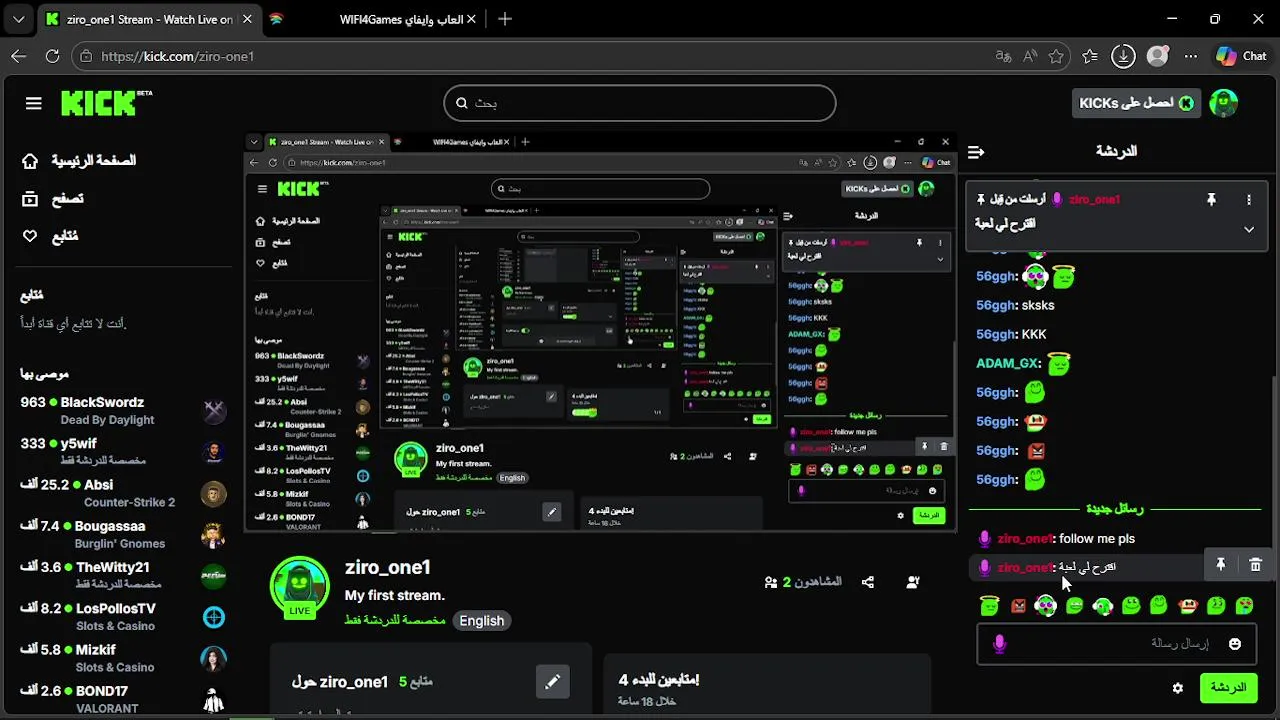Click the 56ggh: KKK chat message

(1011, 334)
